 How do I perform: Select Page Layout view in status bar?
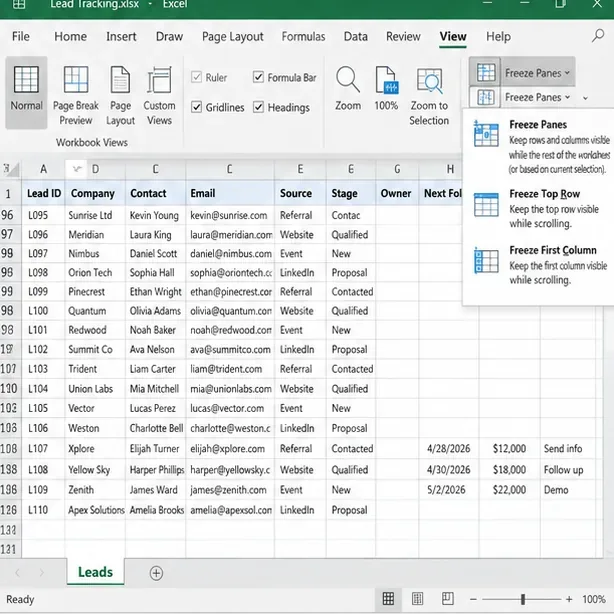[x=417, y=598]
